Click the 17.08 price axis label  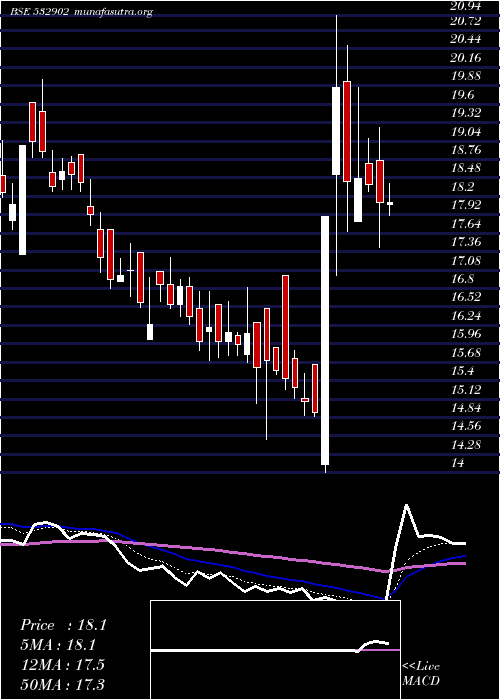coord(466,261)
